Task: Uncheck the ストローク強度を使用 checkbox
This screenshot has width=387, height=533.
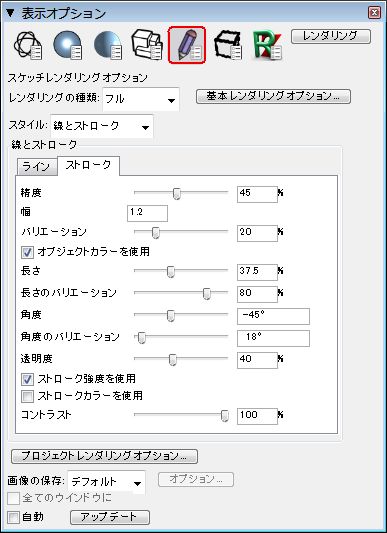Action: 28,379
